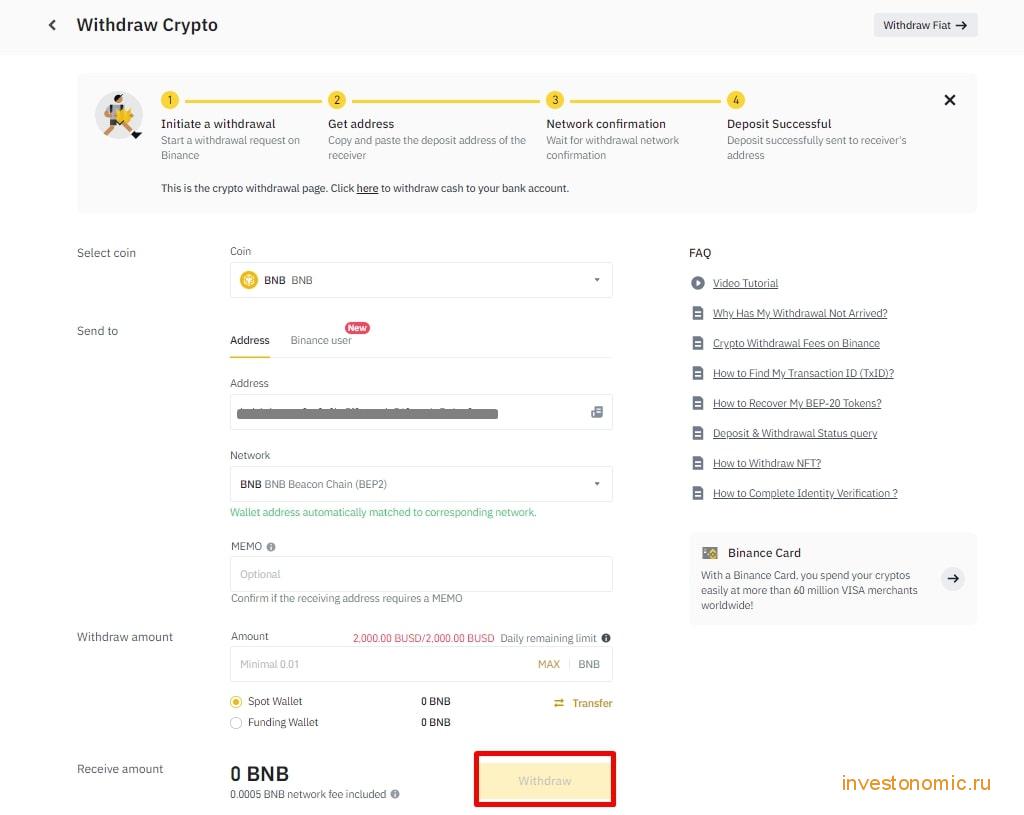Click the 'Initiate a withdrawal' step heading
The image size is (1024, 815).
(x=218, y=124)
